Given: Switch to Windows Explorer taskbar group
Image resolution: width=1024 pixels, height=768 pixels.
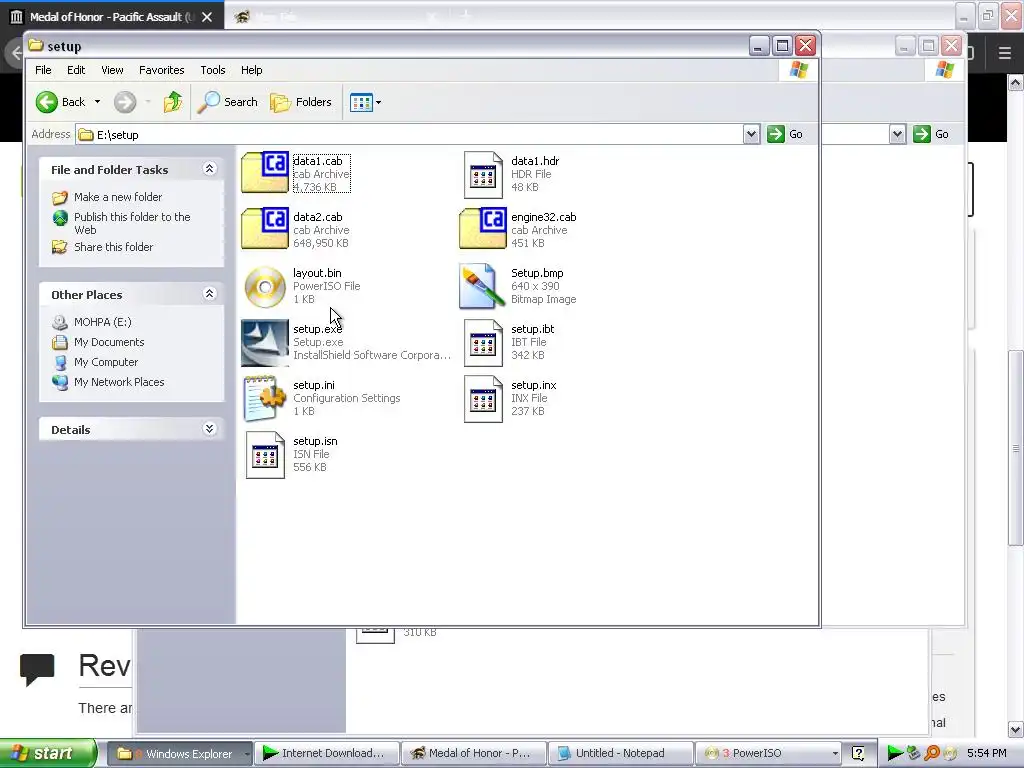Looking at the screenshot, I should tap(179, 754).
